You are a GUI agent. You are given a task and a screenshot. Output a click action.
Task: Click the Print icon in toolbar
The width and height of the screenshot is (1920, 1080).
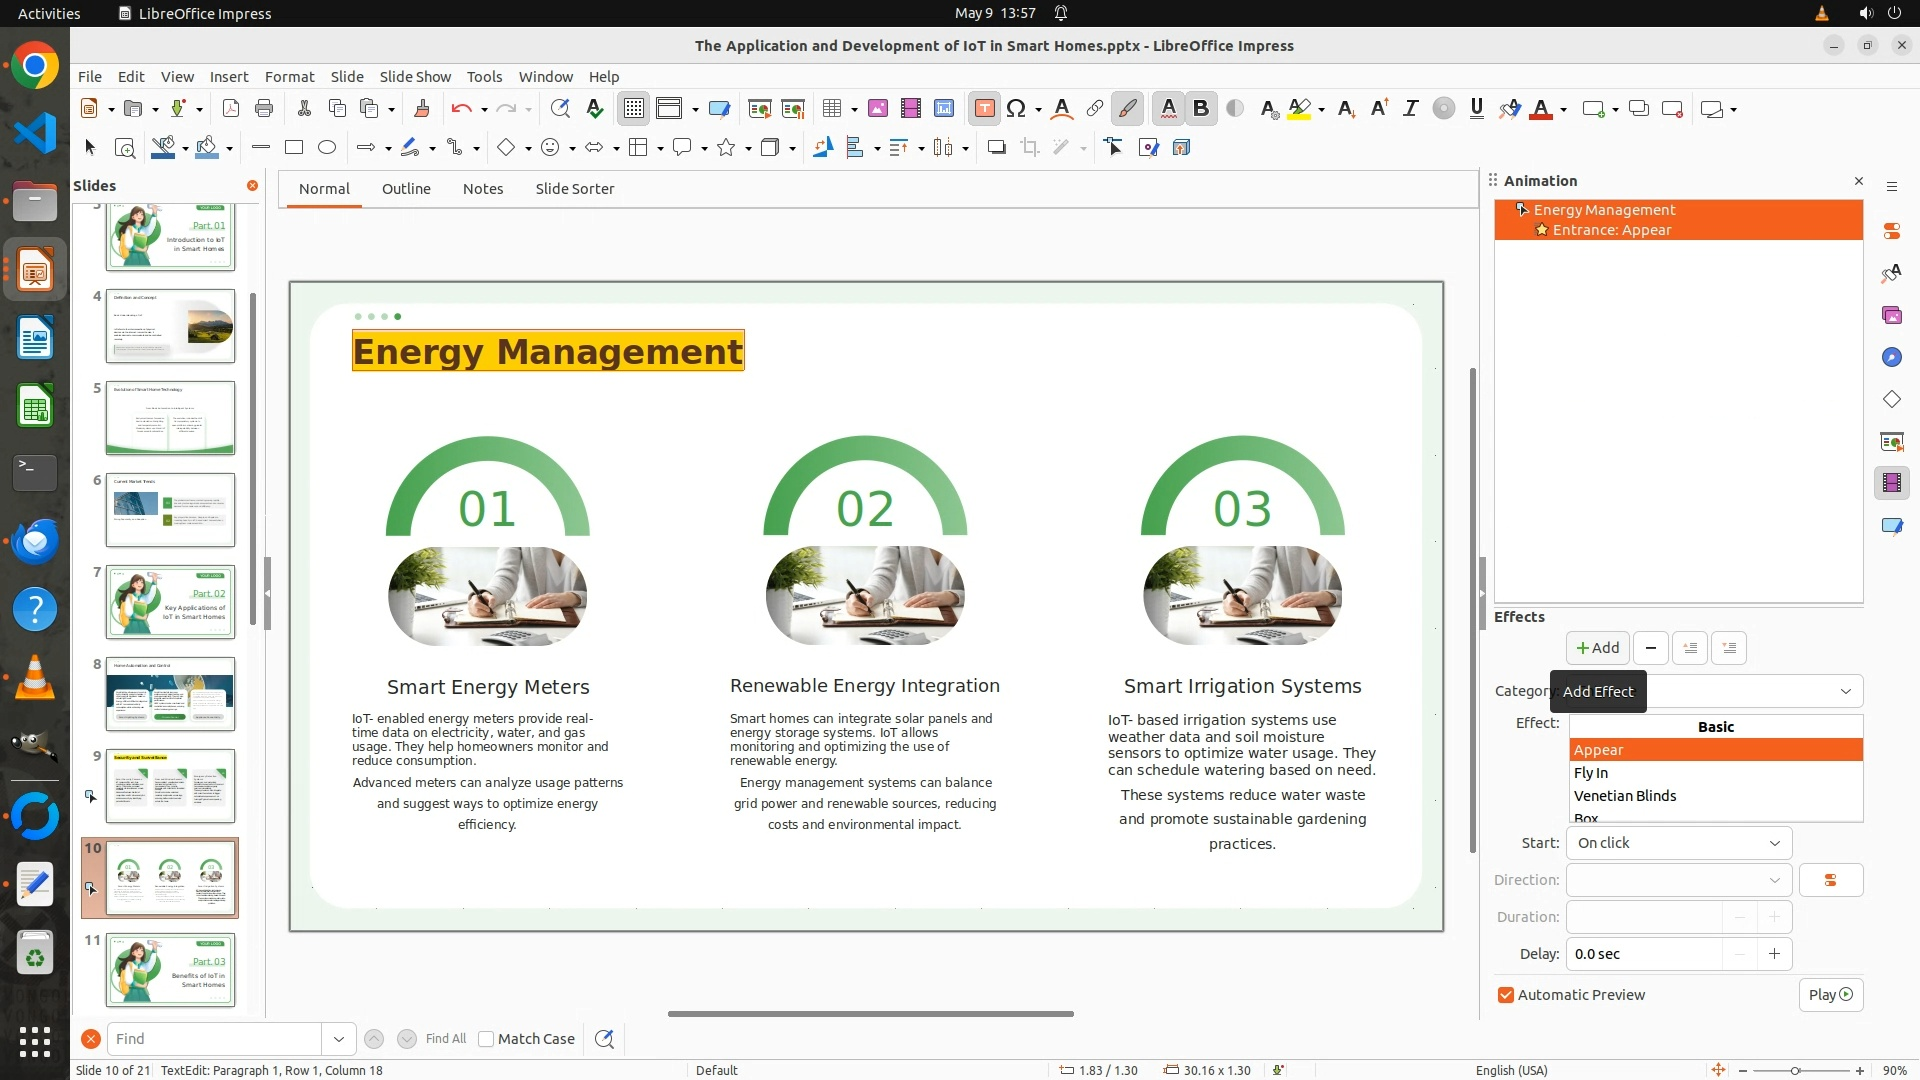coord(264,109)
